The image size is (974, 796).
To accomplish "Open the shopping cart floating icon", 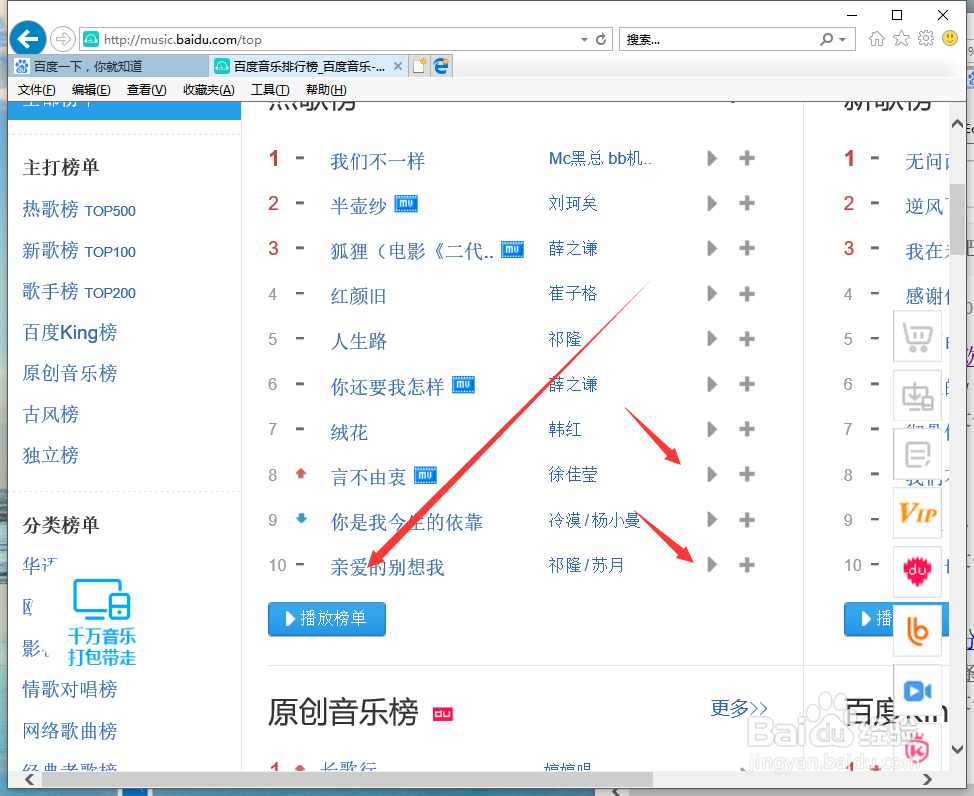I will (917, 337).
